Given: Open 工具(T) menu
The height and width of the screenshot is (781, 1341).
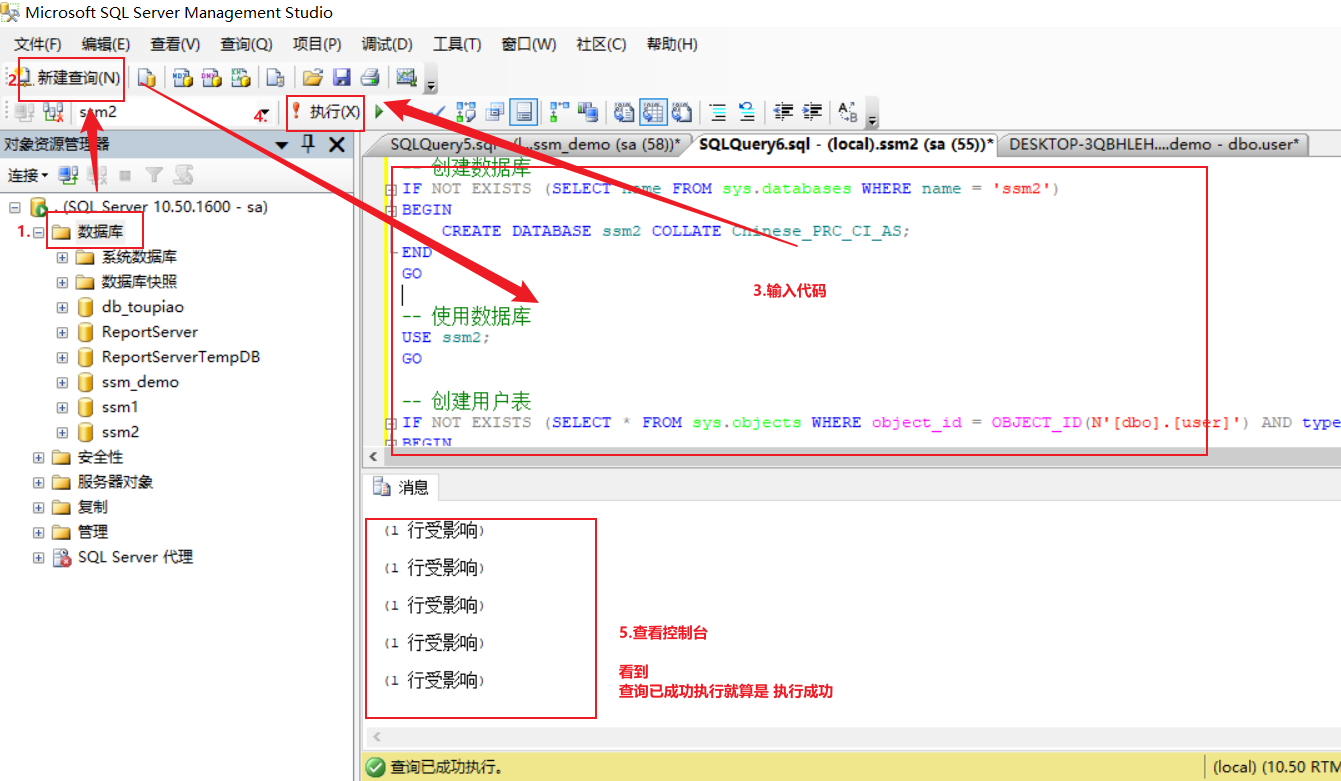Looking at the screenshot, I should coord(457,44).
